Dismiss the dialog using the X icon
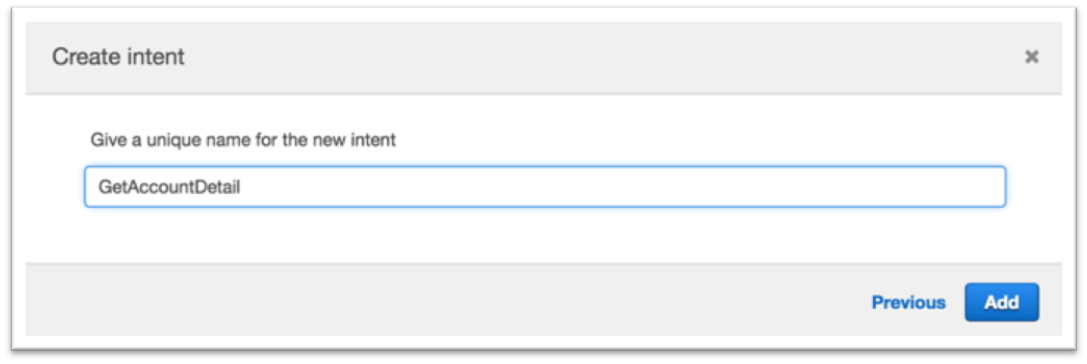Image resolution: width=1087 pixels, height=364 pixels. point(1032,57)
